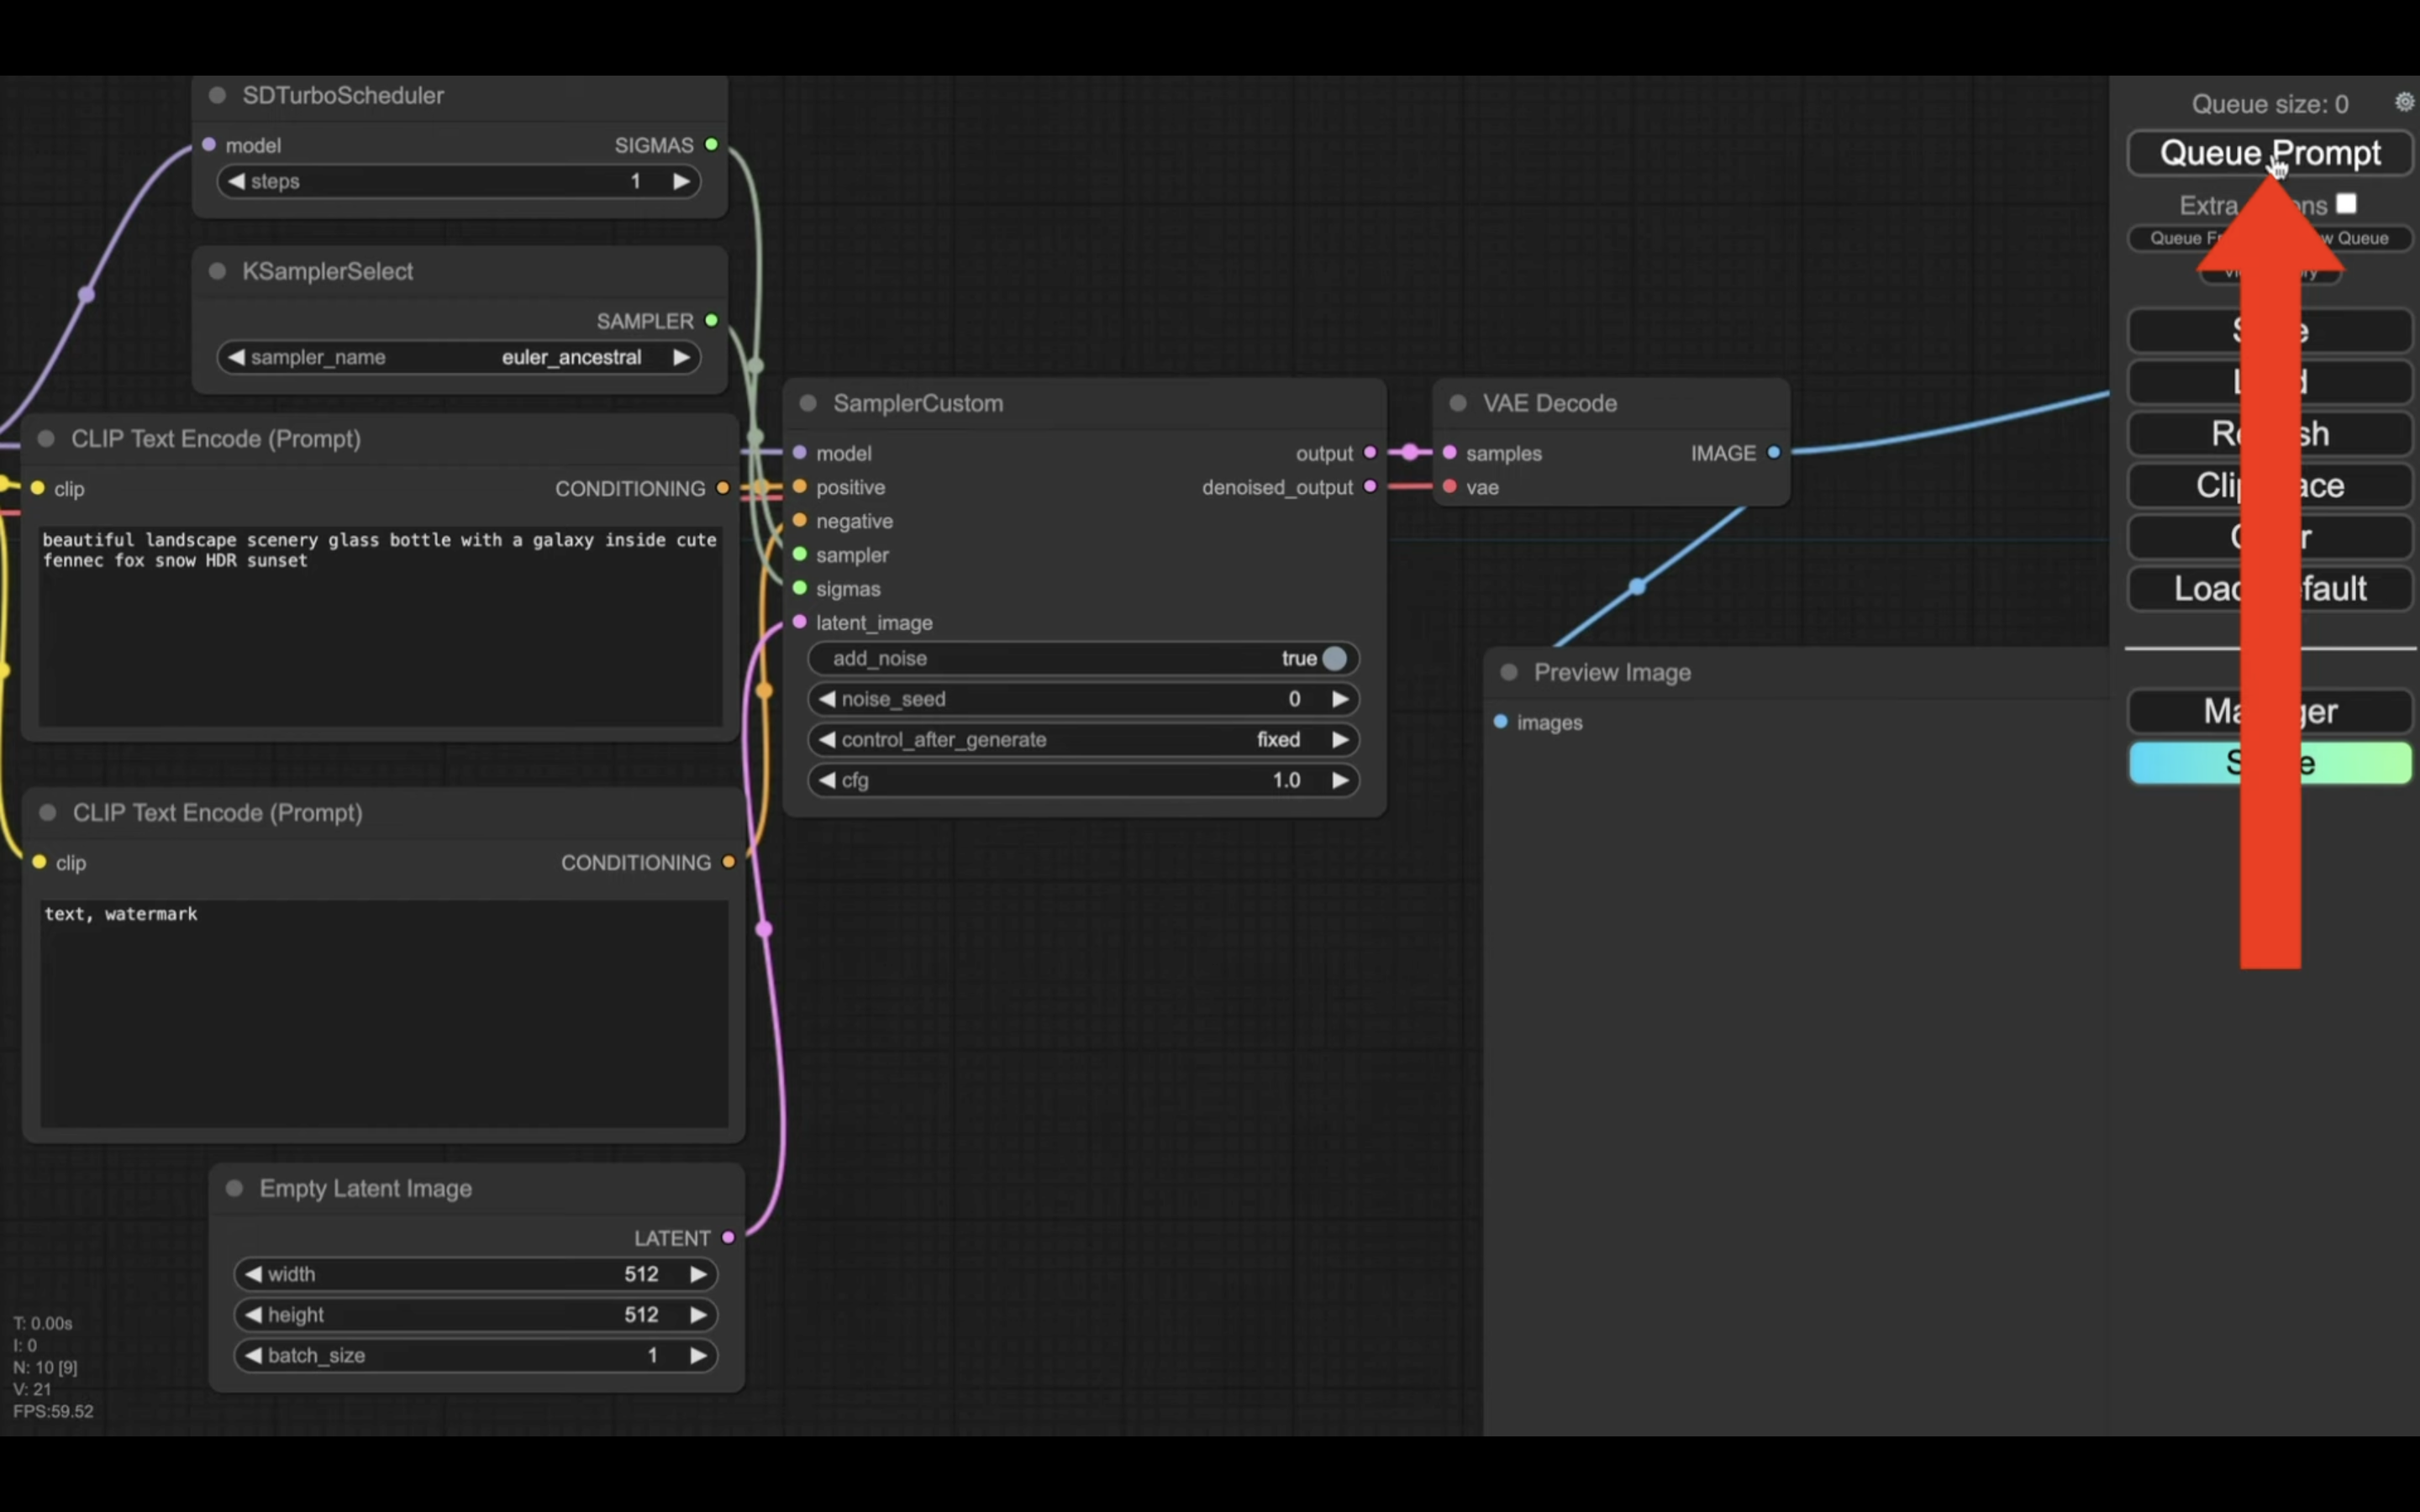Click the SamplerCustom node title

(918, 403)
